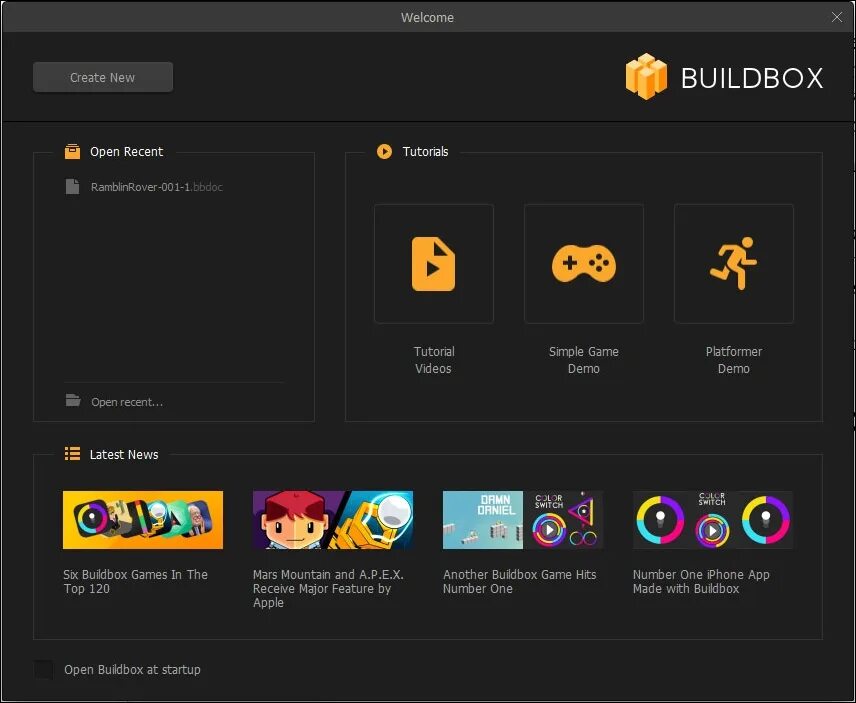Viewport: 856px width, 703px height.
Task: Click the Latest News section heading
Action: tap(124, 455)
